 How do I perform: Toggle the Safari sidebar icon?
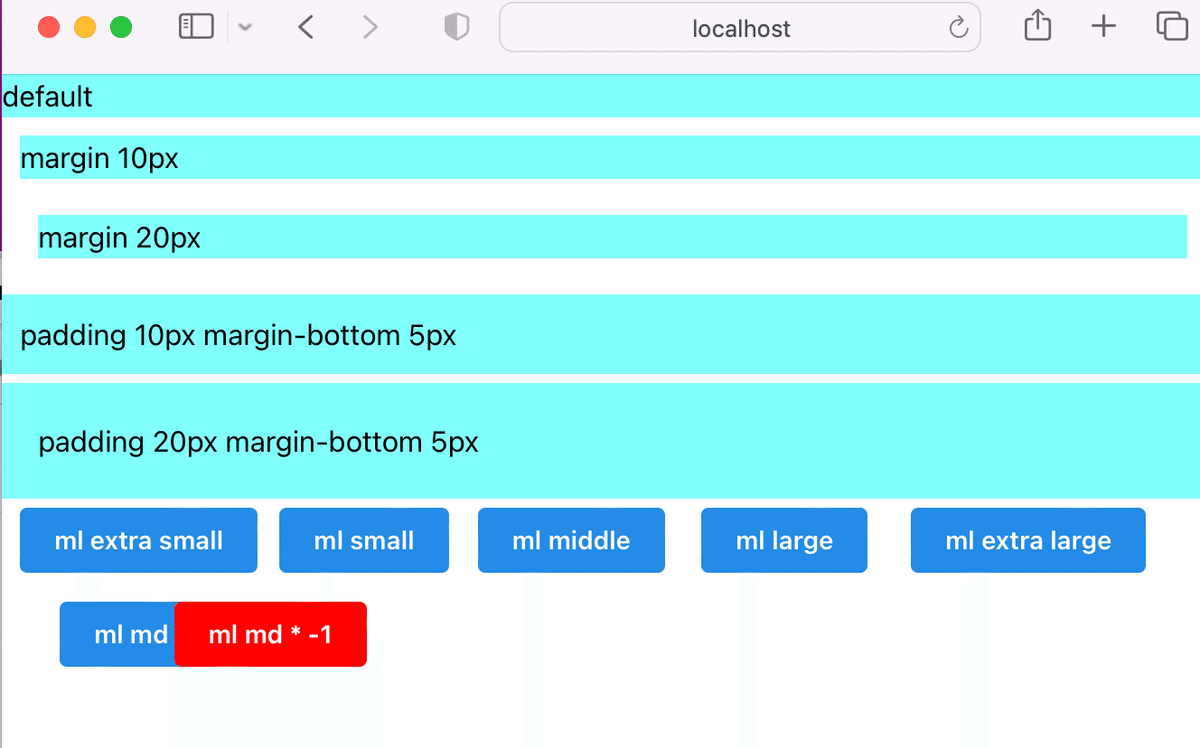[196, 27]
